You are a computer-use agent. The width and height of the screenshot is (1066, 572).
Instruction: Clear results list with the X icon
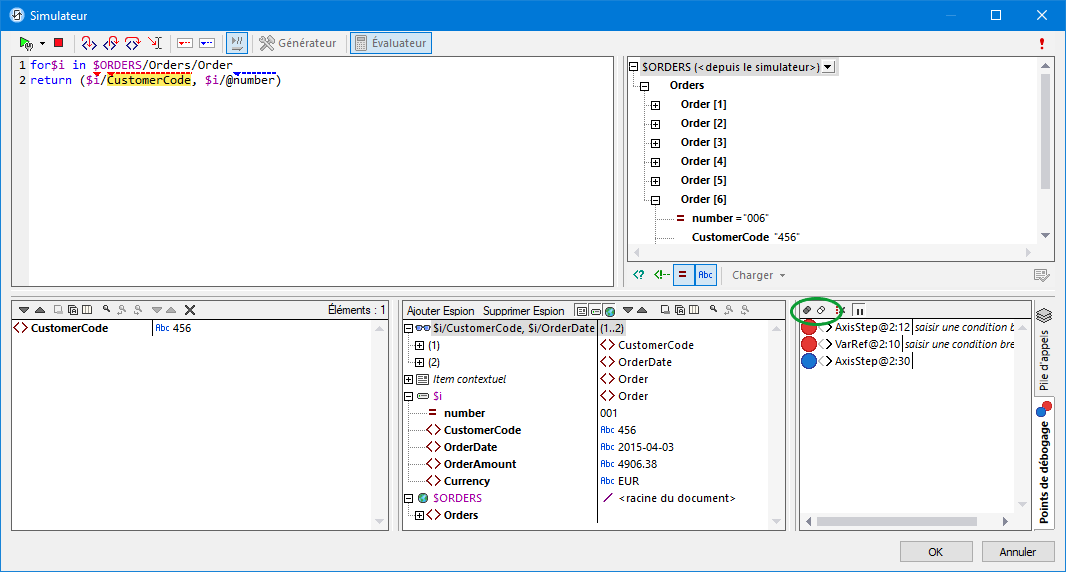pyautogui.click(x=190, y=311)
